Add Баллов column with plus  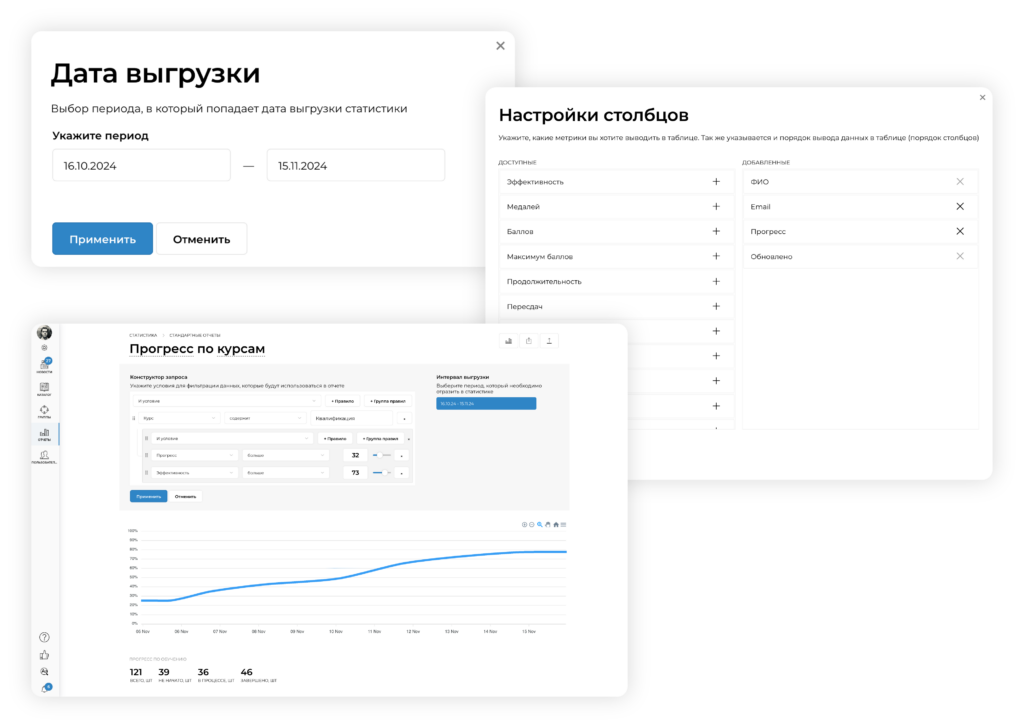pyautogui.click(x=716, y=231)
